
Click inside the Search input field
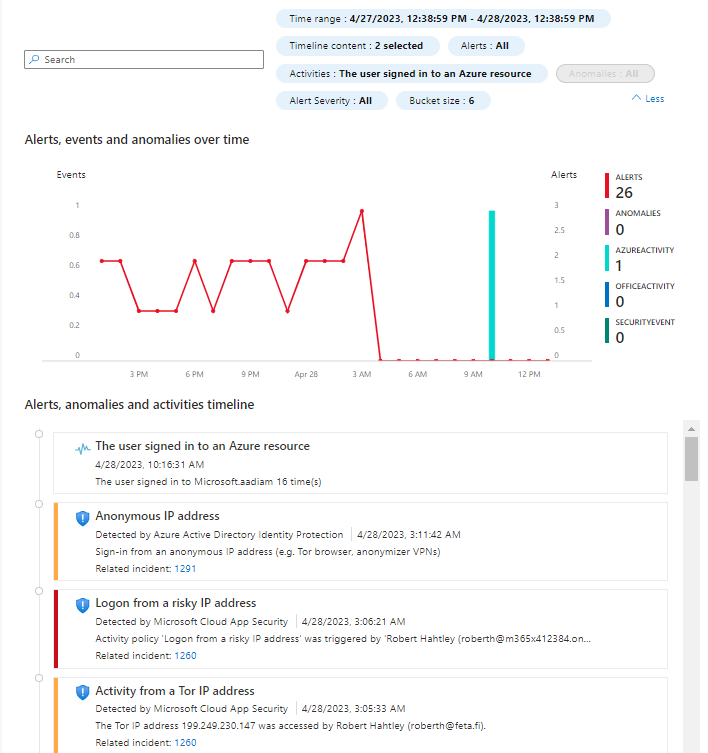(150, 60)
